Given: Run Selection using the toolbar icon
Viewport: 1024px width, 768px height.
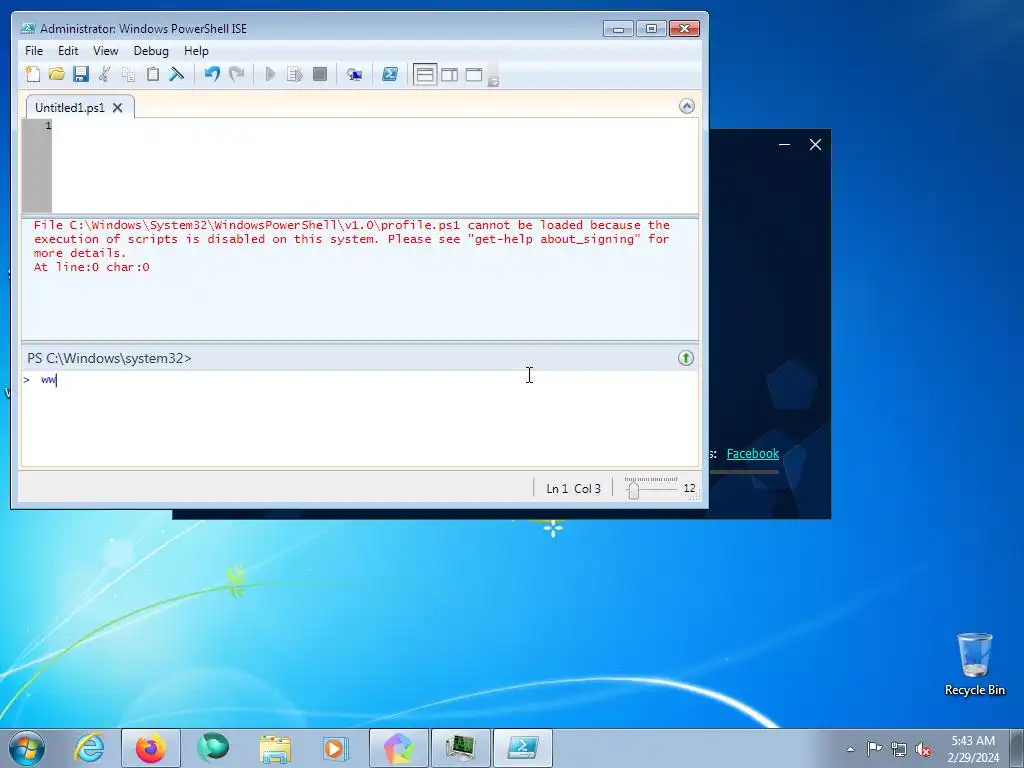Looking at the screenshot, I should point(295,74).
